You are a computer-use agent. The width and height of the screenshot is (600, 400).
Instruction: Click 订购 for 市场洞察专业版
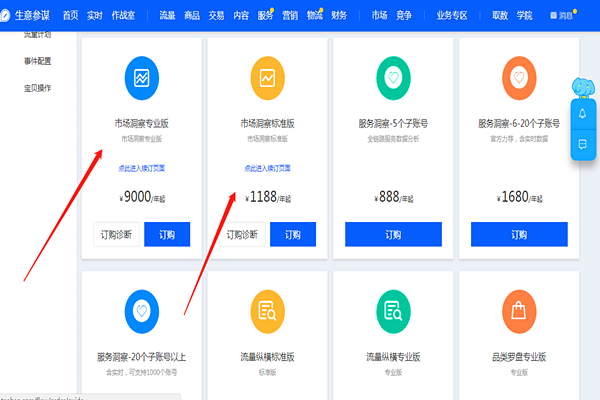click(x=167, y=234)
